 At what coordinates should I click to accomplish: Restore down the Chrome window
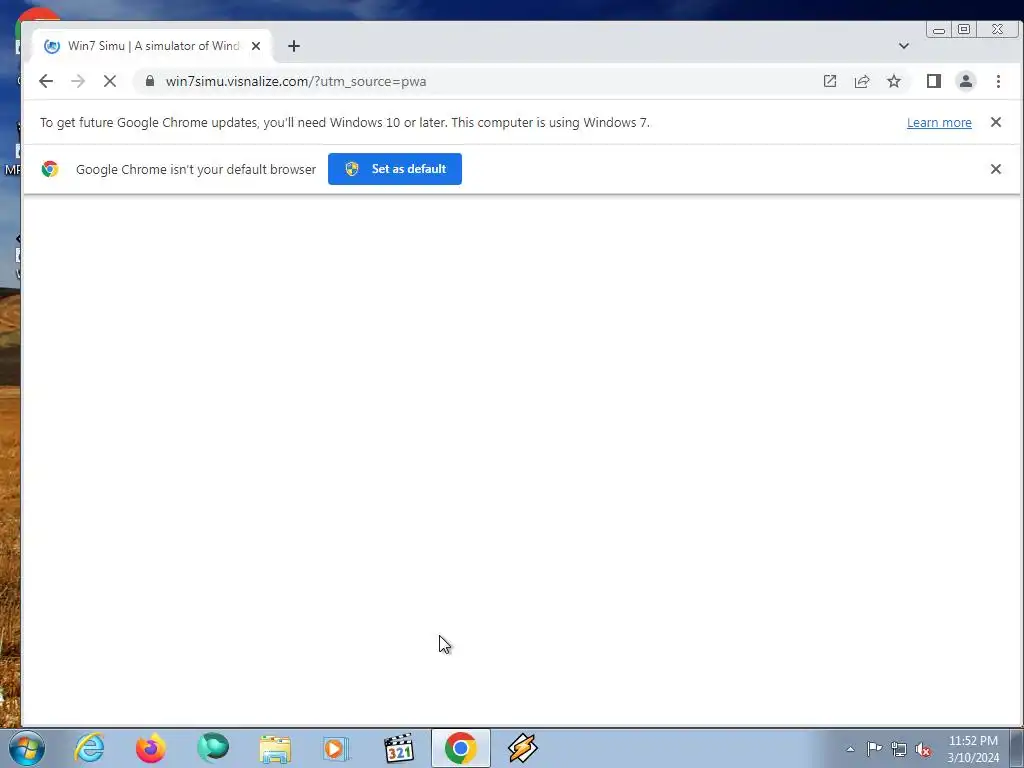point(964,29)
